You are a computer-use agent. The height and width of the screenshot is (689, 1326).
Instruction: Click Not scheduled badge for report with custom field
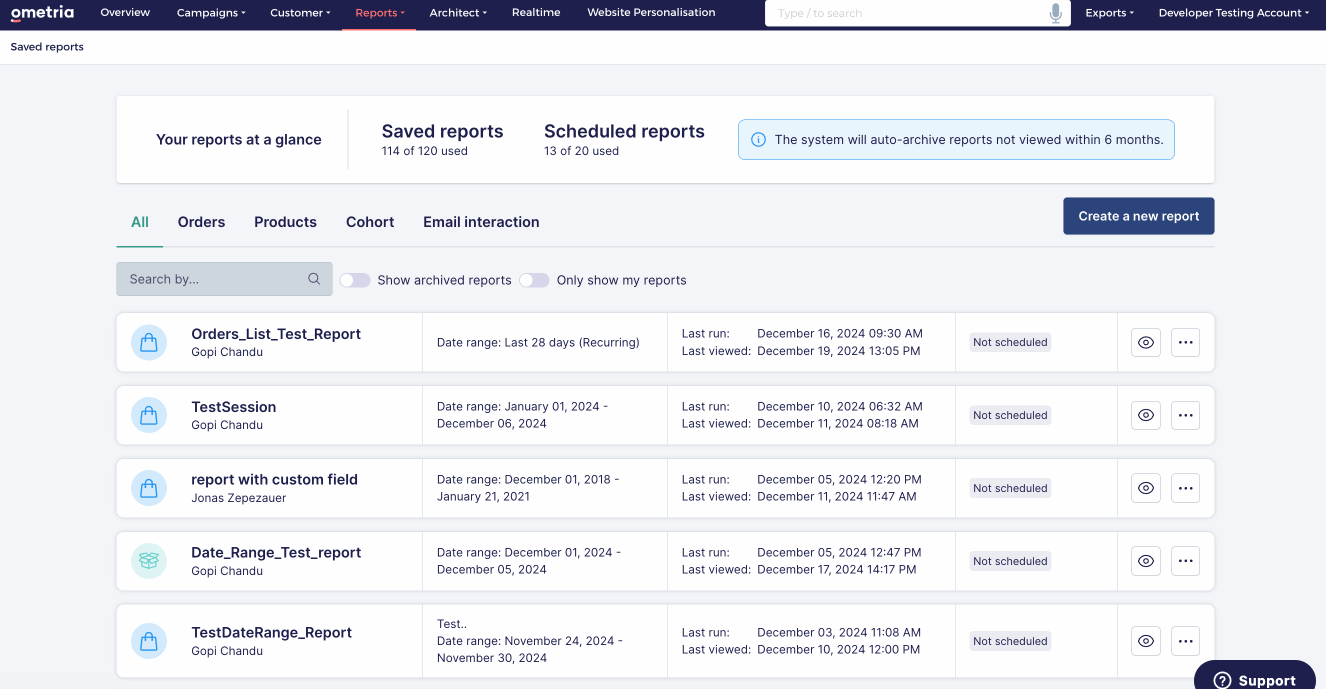pos(1010,488)
